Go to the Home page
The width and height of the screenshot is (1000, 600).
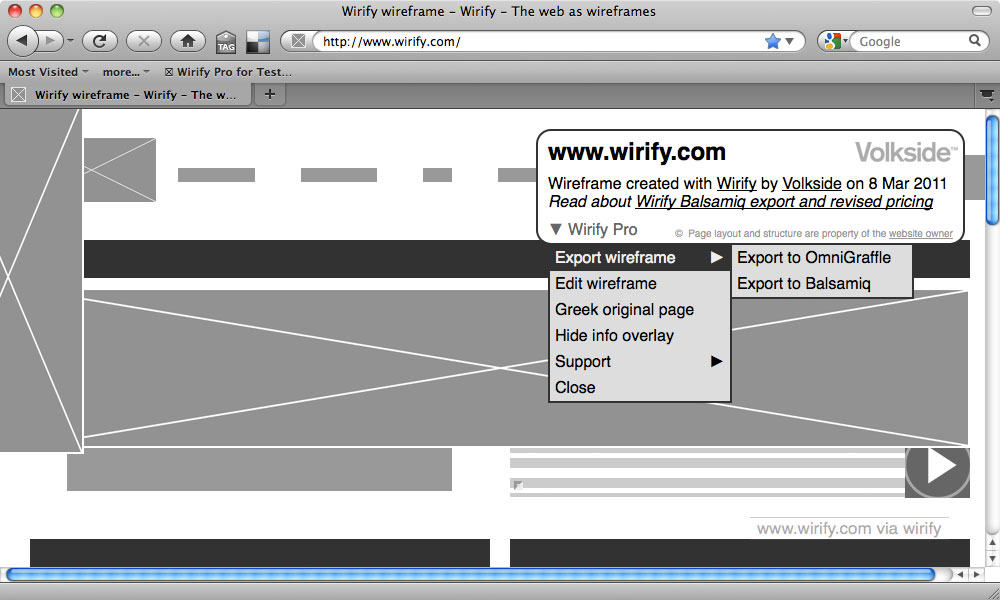pyautogui.click(x=188, y=41)
